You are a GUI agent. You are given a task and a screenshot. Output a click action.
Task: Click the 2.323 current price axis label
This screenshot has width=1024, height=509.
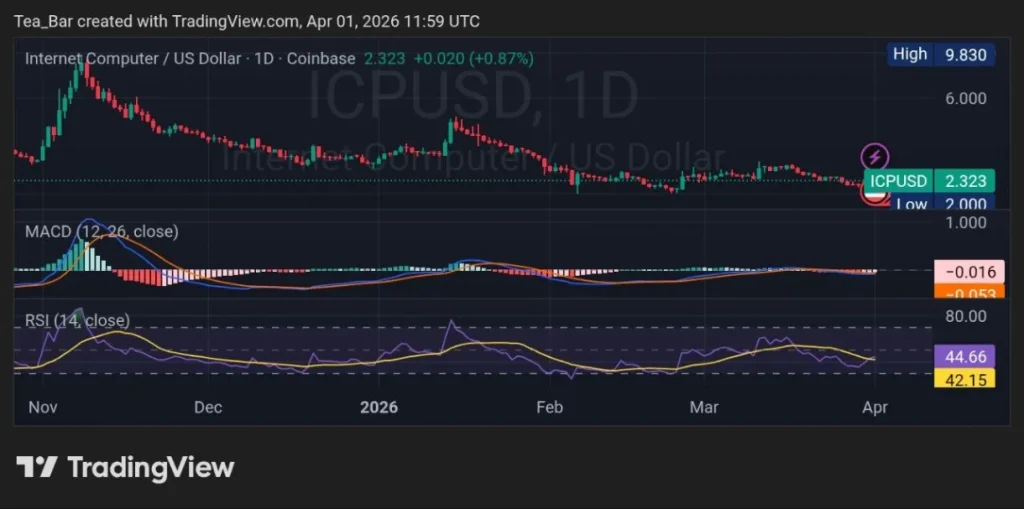(x=964, y=181)
